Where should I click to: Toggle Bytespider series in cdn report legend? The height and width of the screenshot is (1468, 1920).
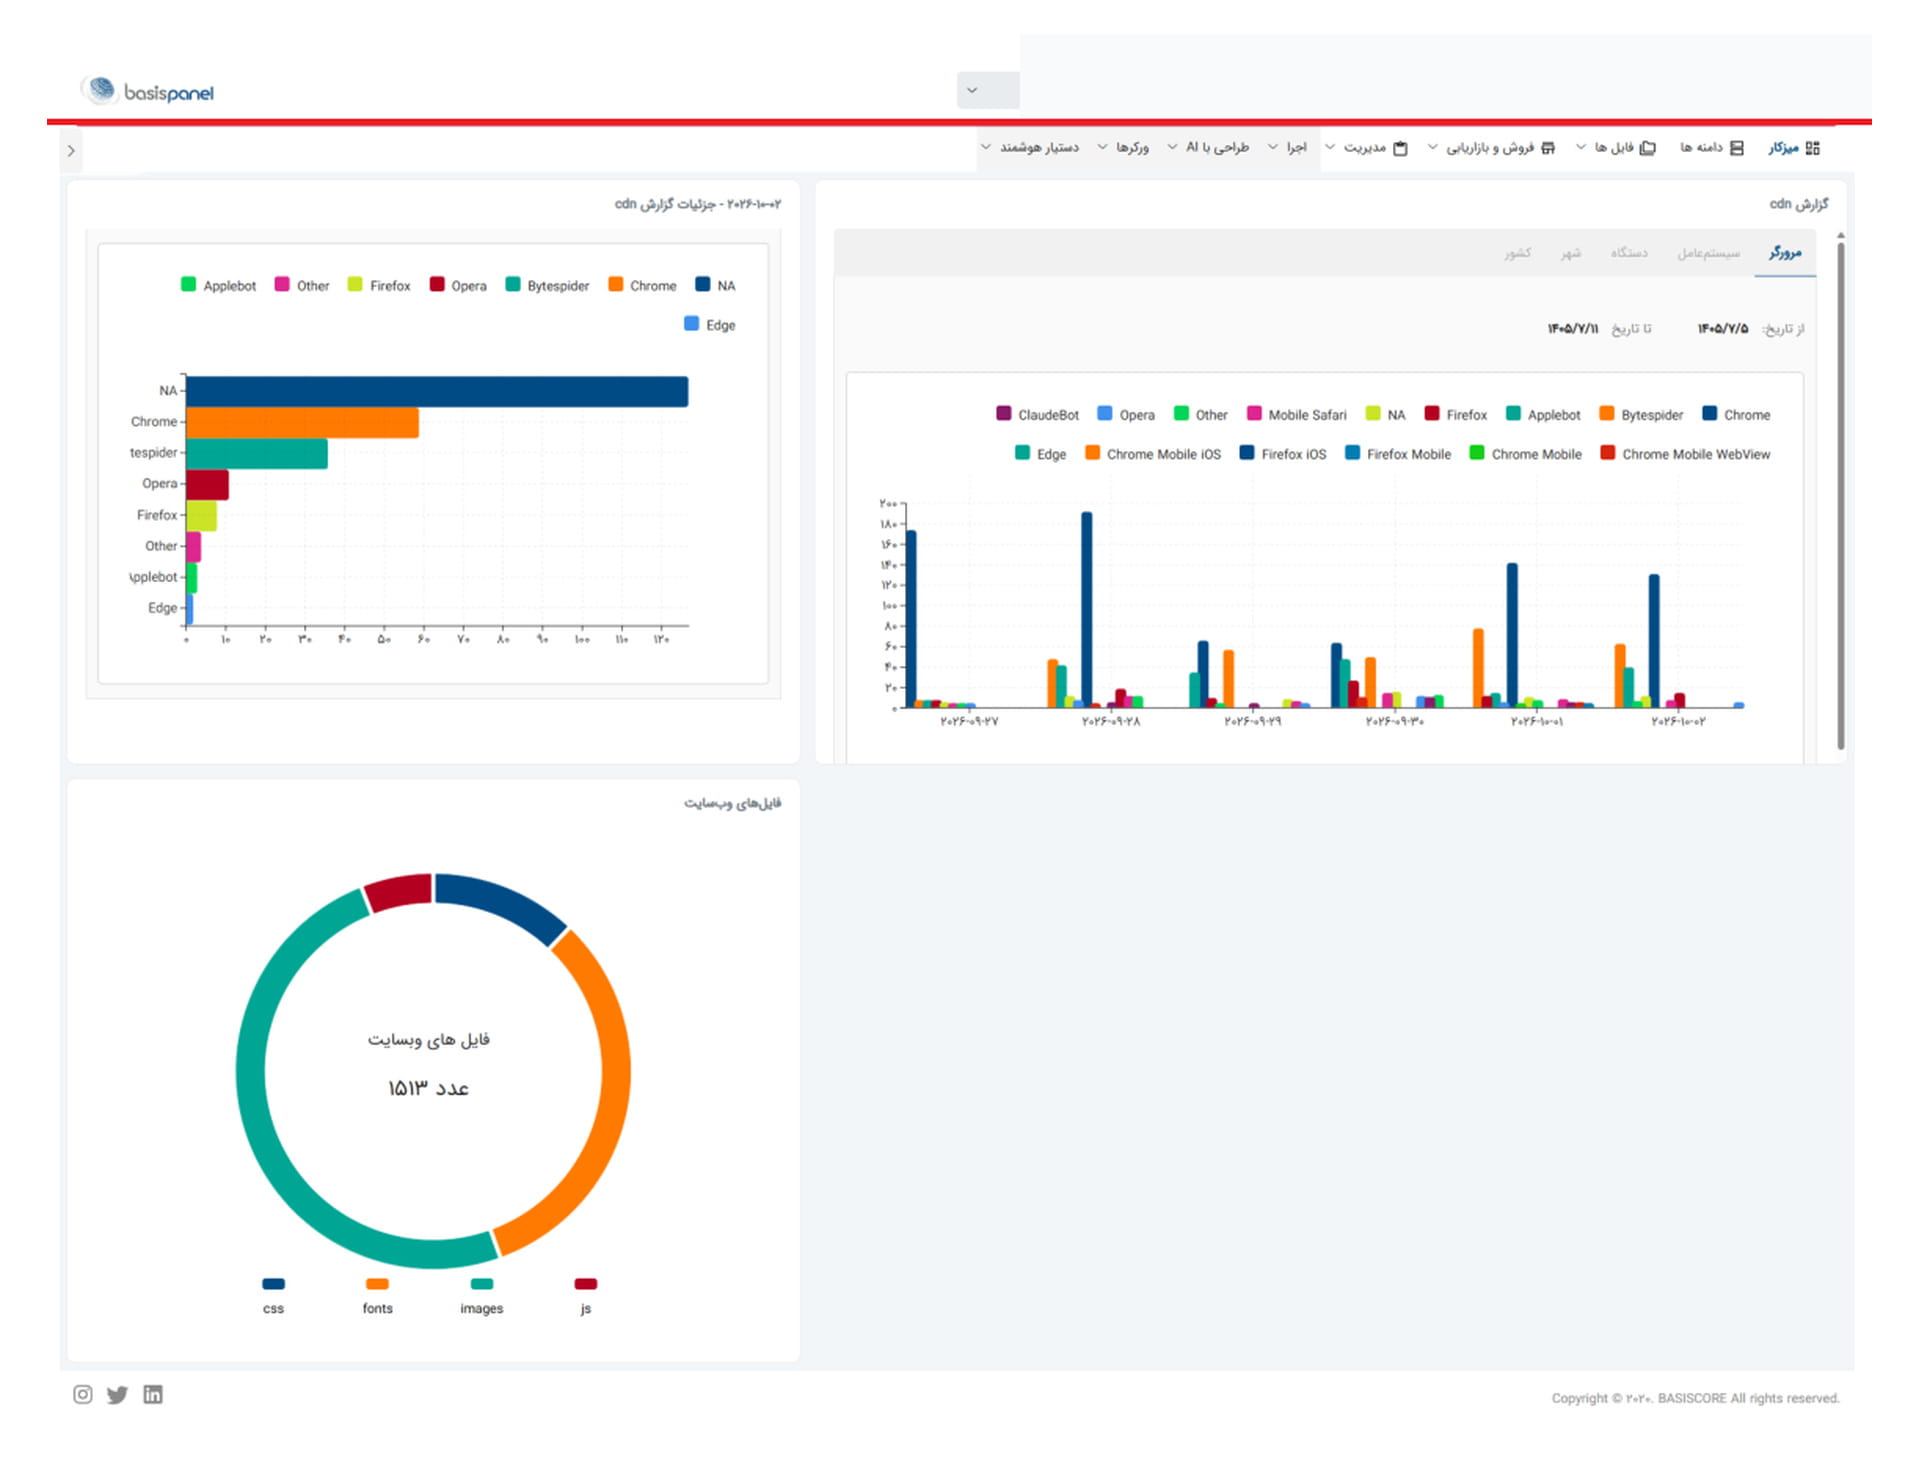[1641, 414]
